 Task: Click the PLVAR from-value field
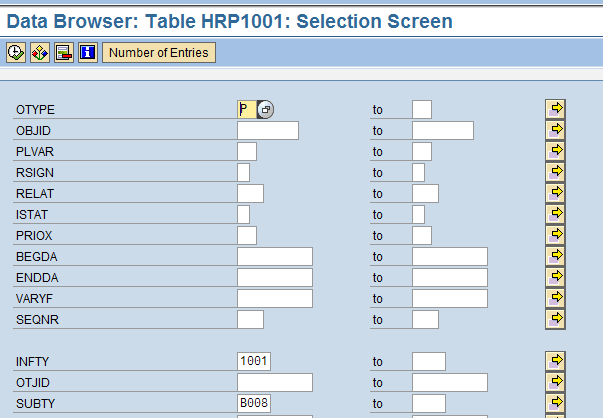[246, 152]
